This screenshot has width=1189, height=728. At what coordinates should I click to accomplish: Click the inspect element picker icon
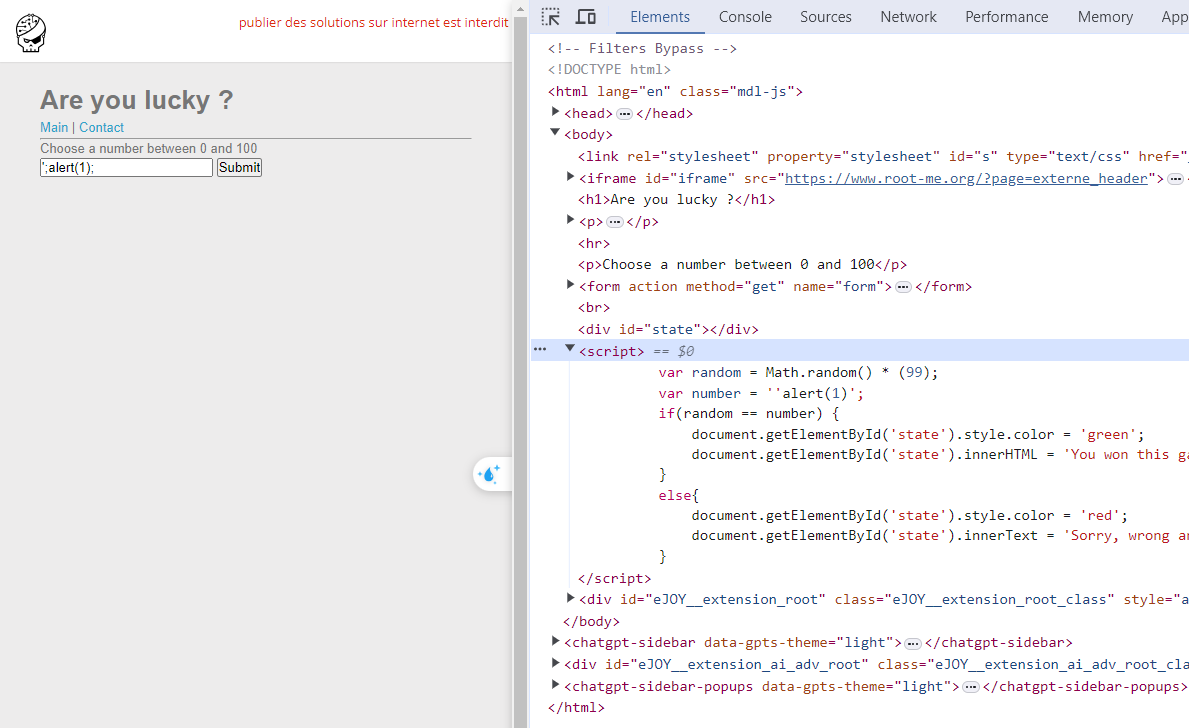[551, 17]
